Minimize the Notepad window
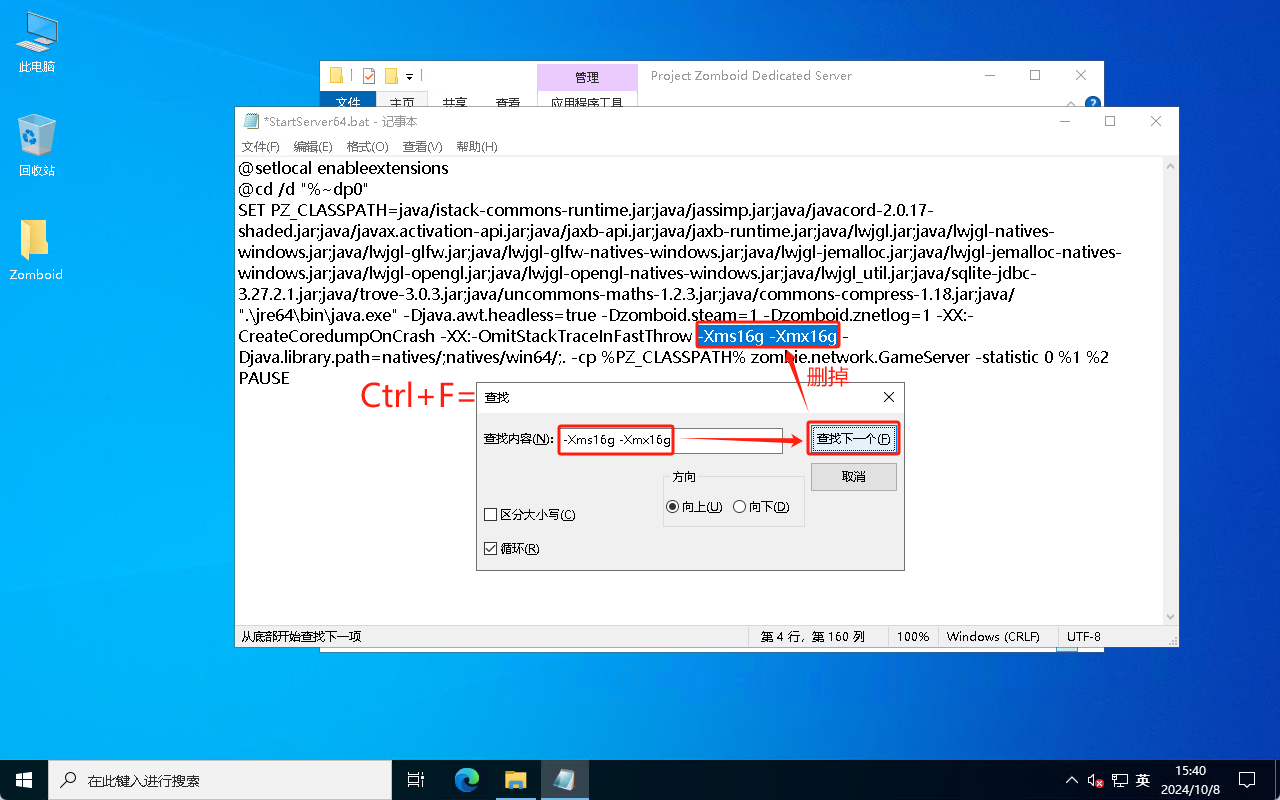The width and height of the screenshot is (1280, 800). [1064, 121]
